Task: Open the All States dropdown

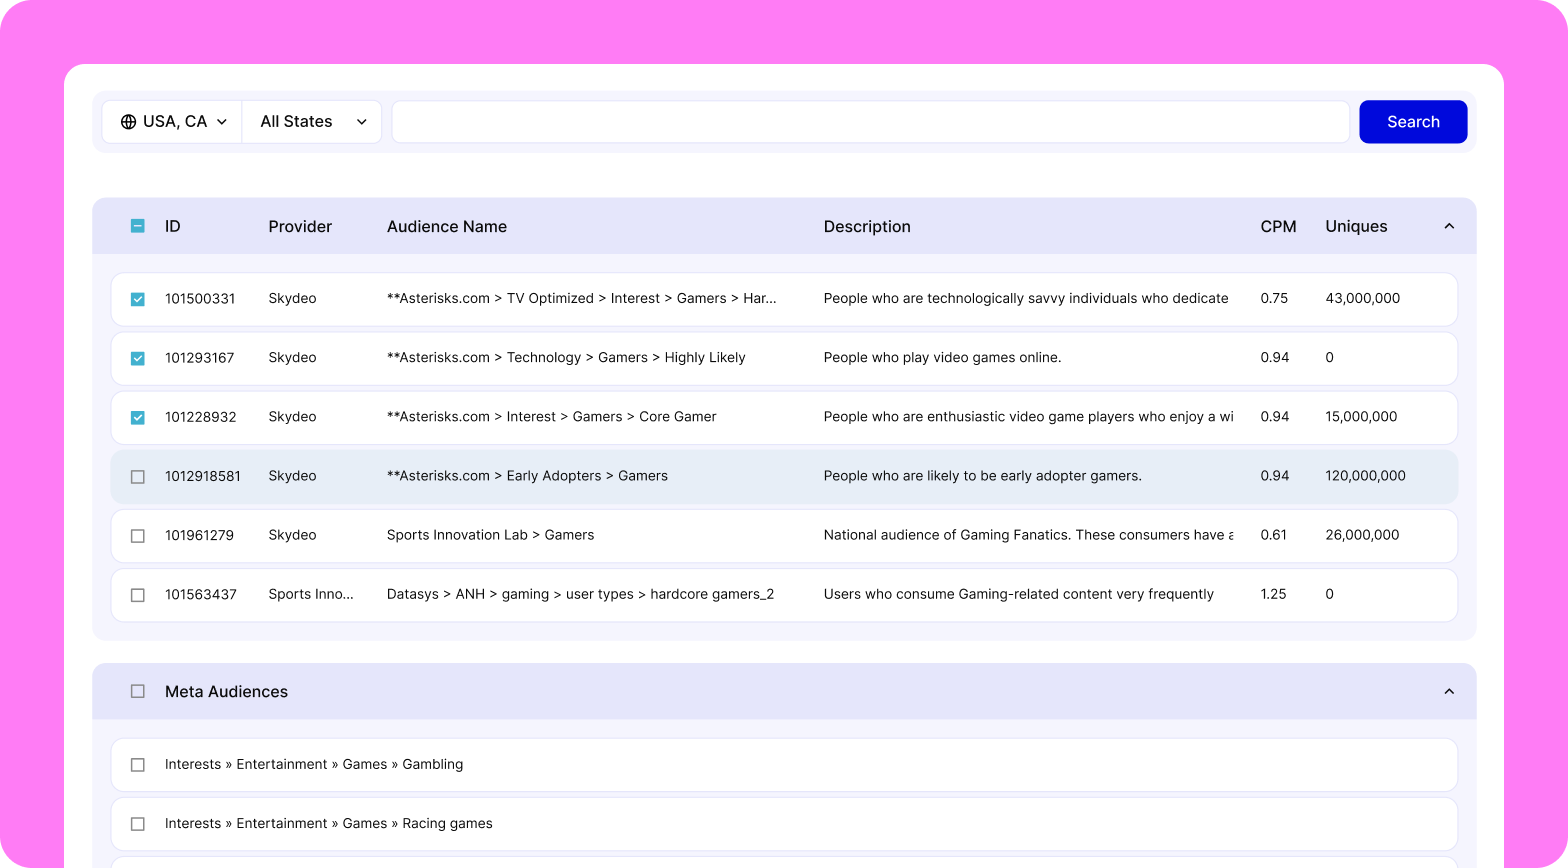Action: pyautogui.click(x=312, y=122)
